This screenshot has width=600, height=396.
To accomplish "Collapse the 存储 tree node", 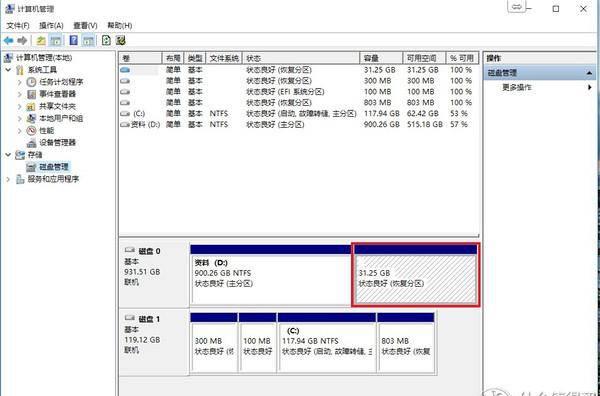I will click(x=8, y=155).
